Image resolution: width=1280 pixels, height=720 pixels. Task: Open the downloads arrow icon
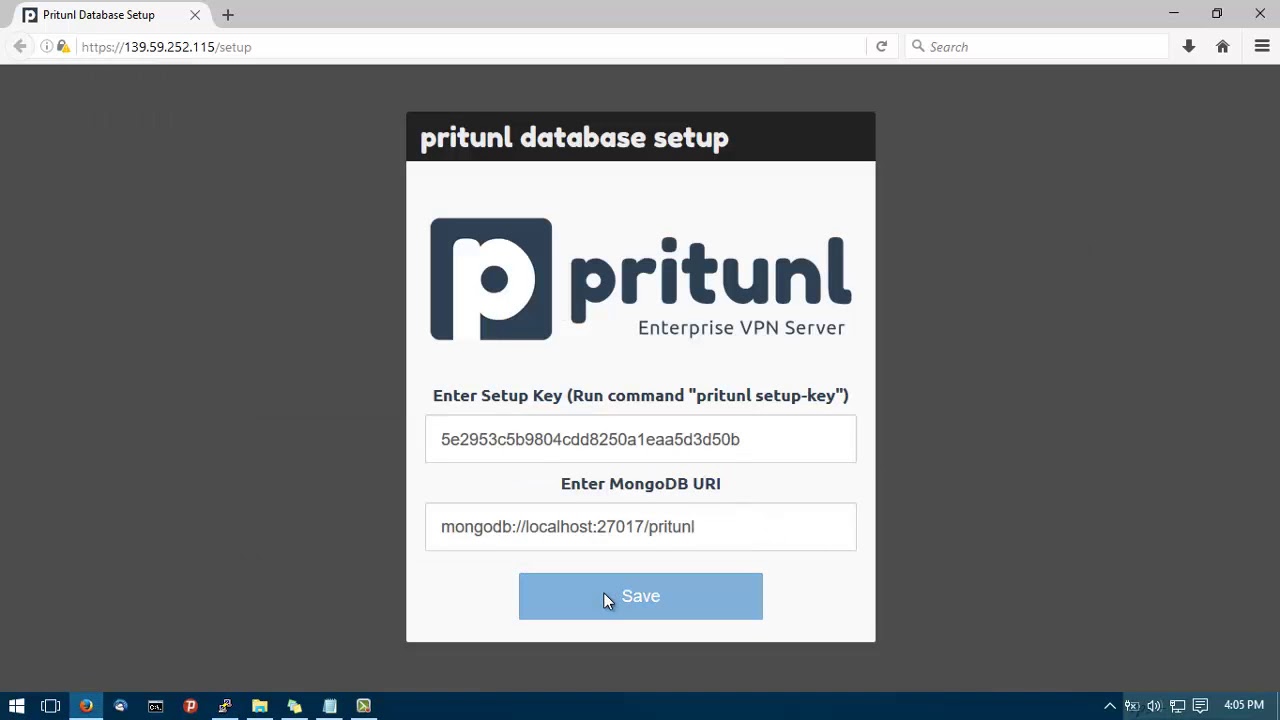1189,46
